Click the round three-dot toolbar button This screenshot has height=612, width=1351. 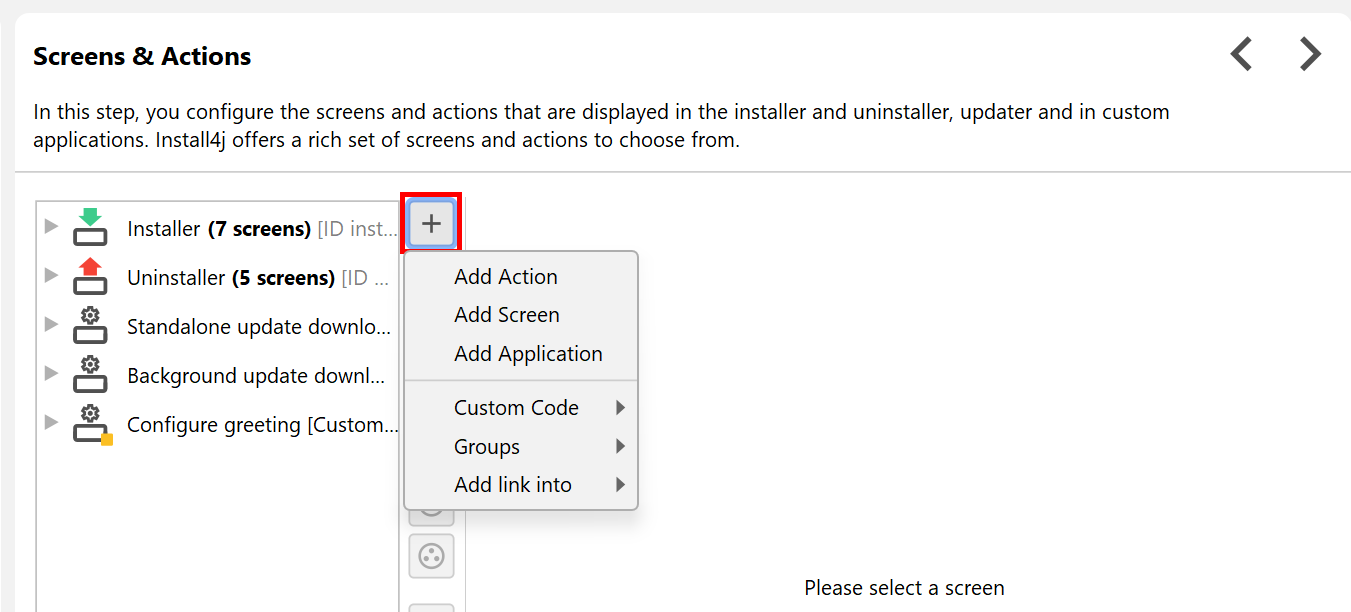tap(431, 556)
